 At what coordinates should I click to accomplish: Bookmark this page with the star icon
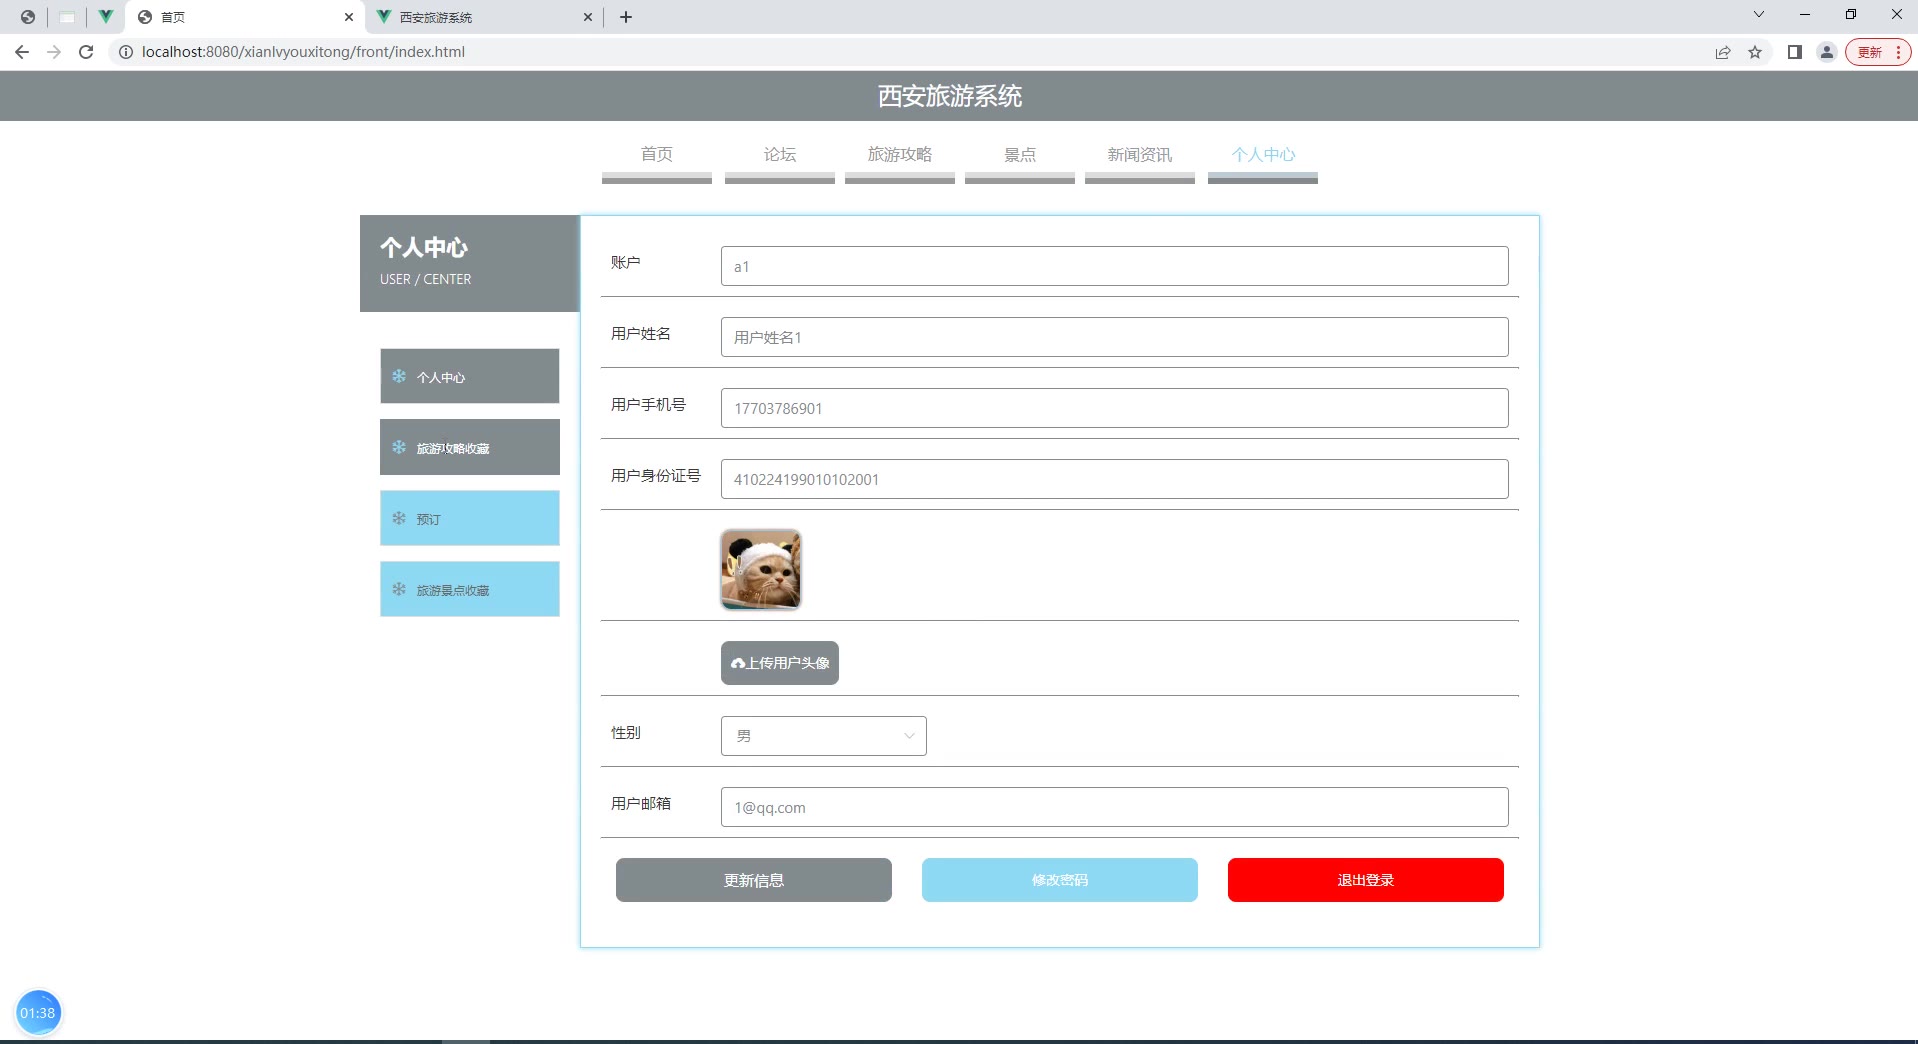coord(1755,52)
